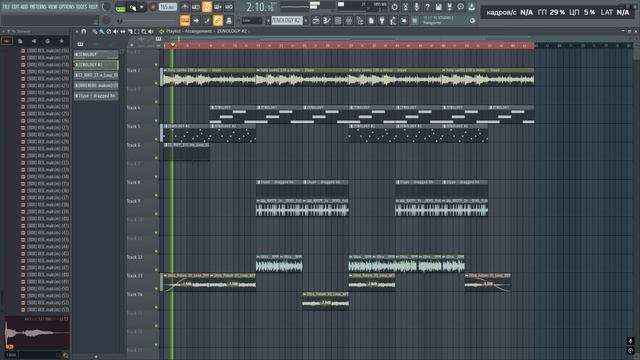Open browser sounds speaker tab
Image resolution: width=640 pixels, height=360 pixels.
pyautogui.click(x=34, y=41)
